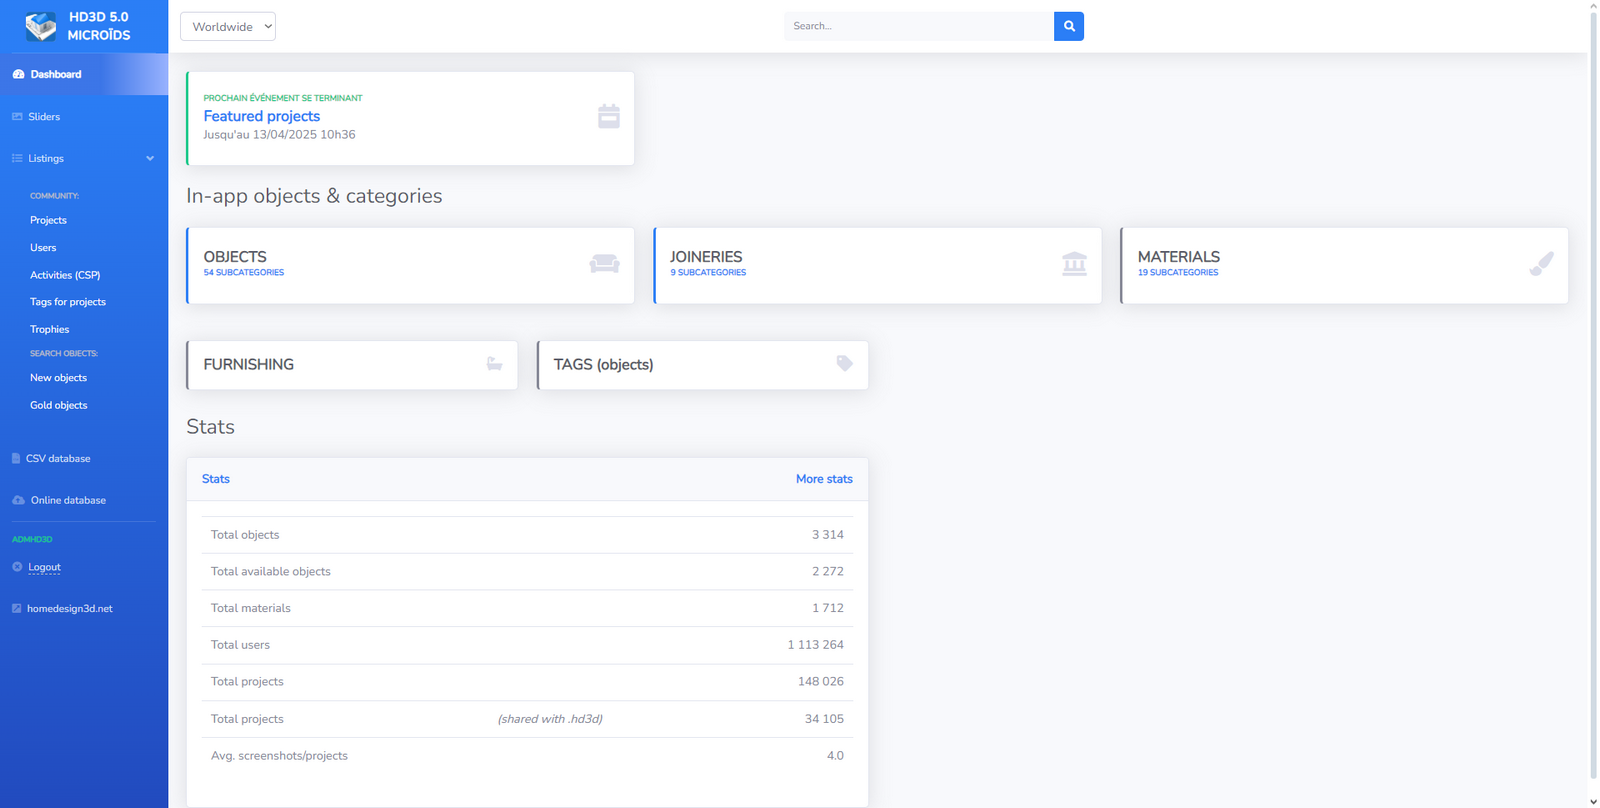The height and width of the screenshot is (808, 1600).
Task: Log out using the Logout link
Action: pos(44,567)
